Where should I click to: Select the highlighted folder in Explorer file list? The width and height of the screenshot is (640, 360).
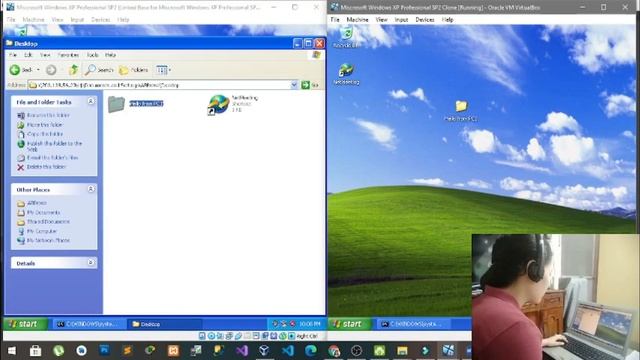(x=136, y=104)
